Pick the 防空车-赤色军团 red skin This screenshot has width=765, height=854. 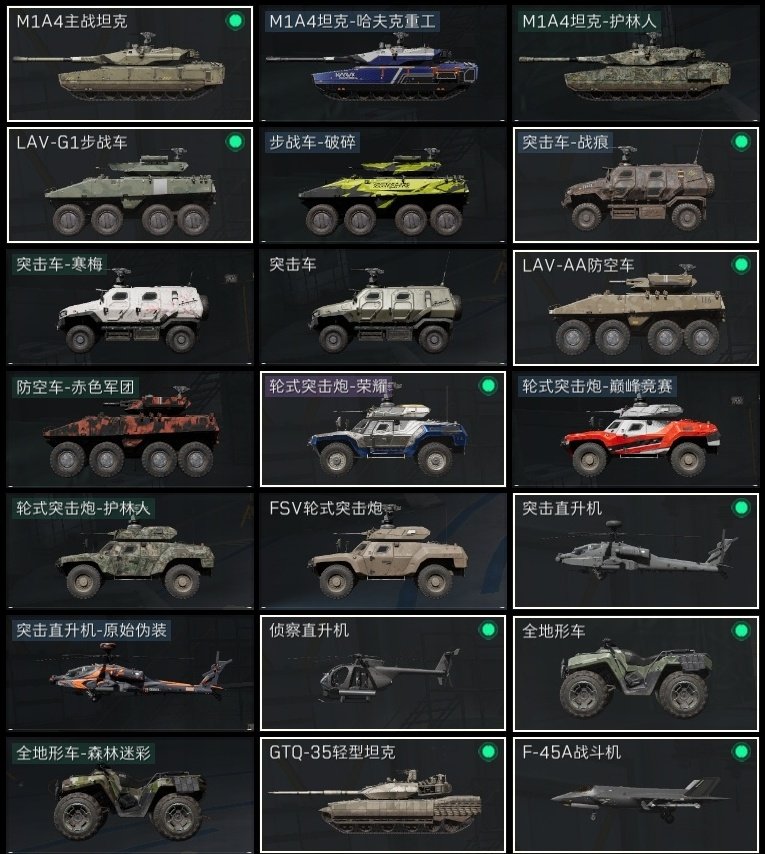coord(130,429)
